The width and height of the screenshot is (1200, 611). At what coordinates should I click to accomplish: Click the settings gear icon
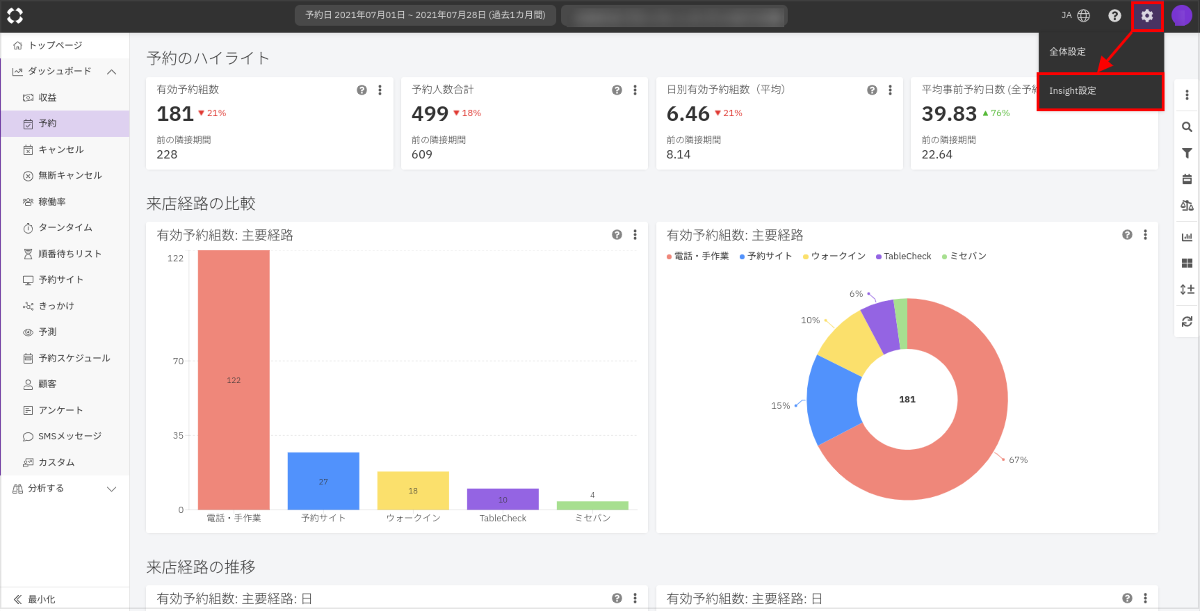click(1147, 16)
